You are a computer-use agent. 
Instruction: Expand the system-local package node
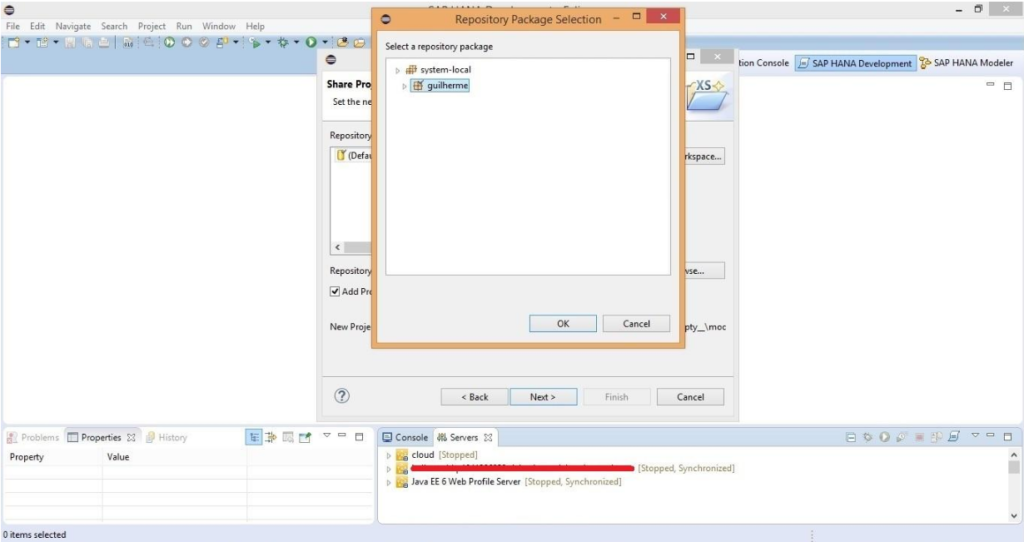(x=397, y=70)
